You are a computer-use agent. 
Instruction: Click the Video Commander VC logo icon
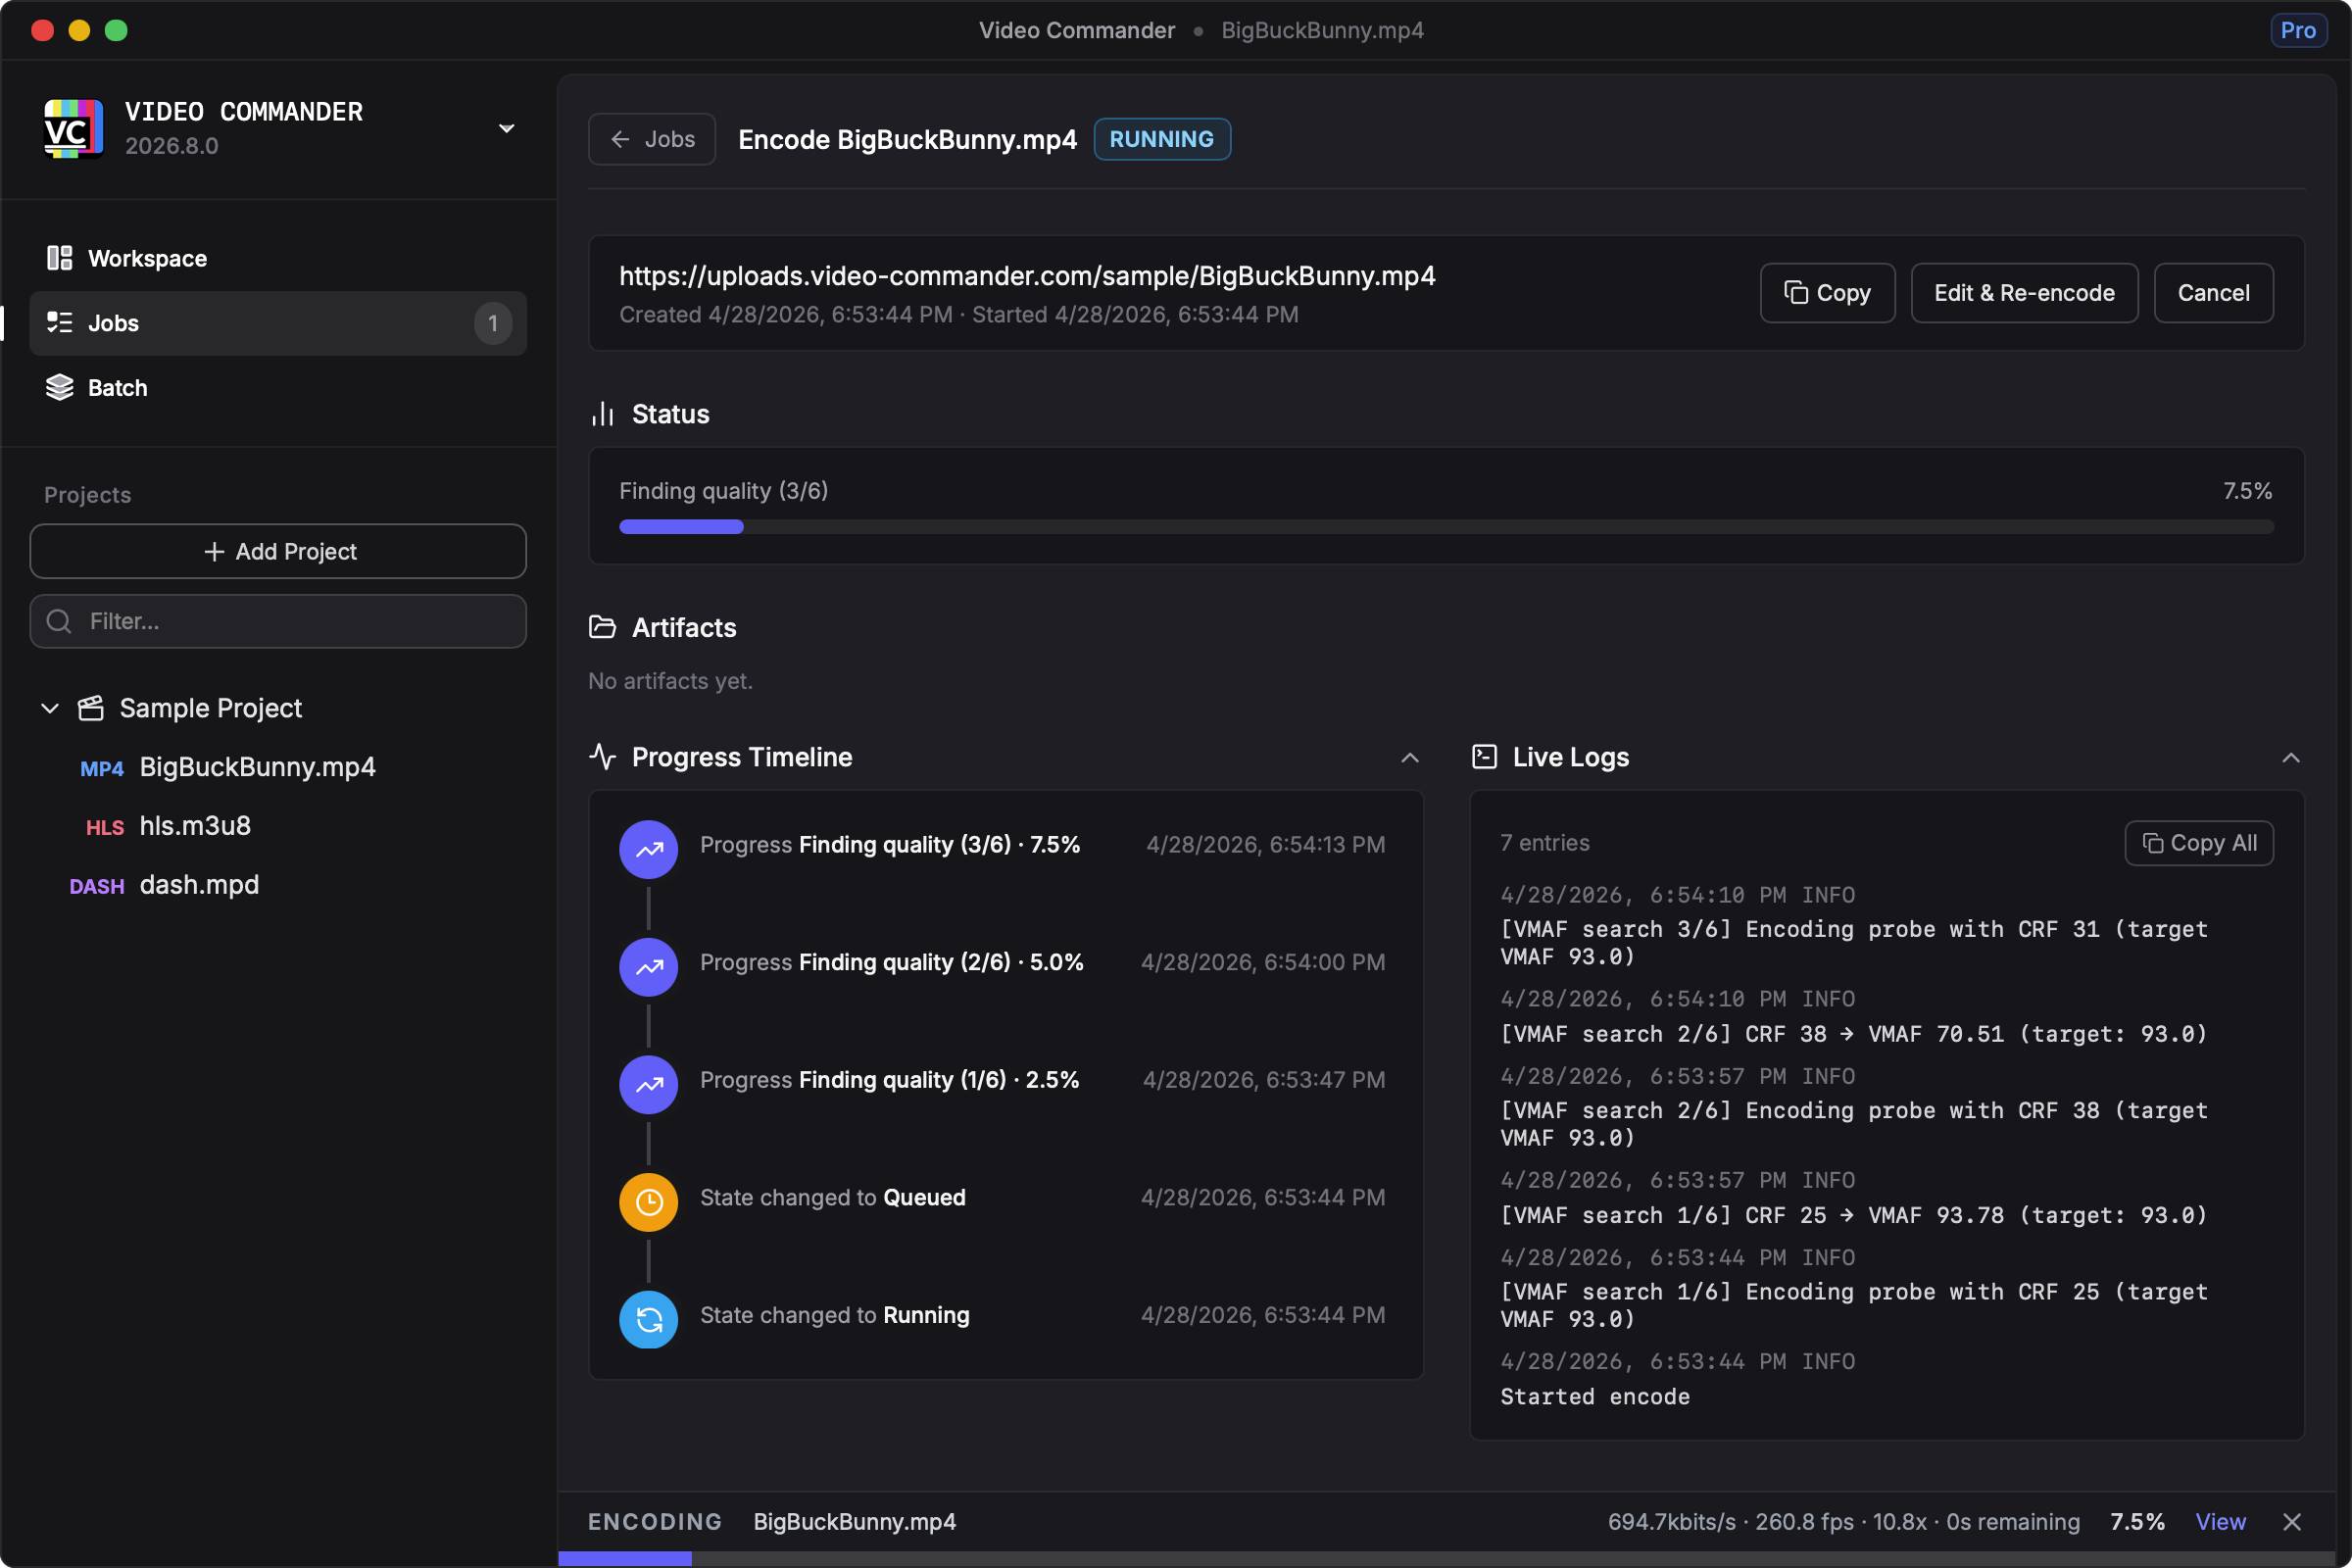[73, 128]
